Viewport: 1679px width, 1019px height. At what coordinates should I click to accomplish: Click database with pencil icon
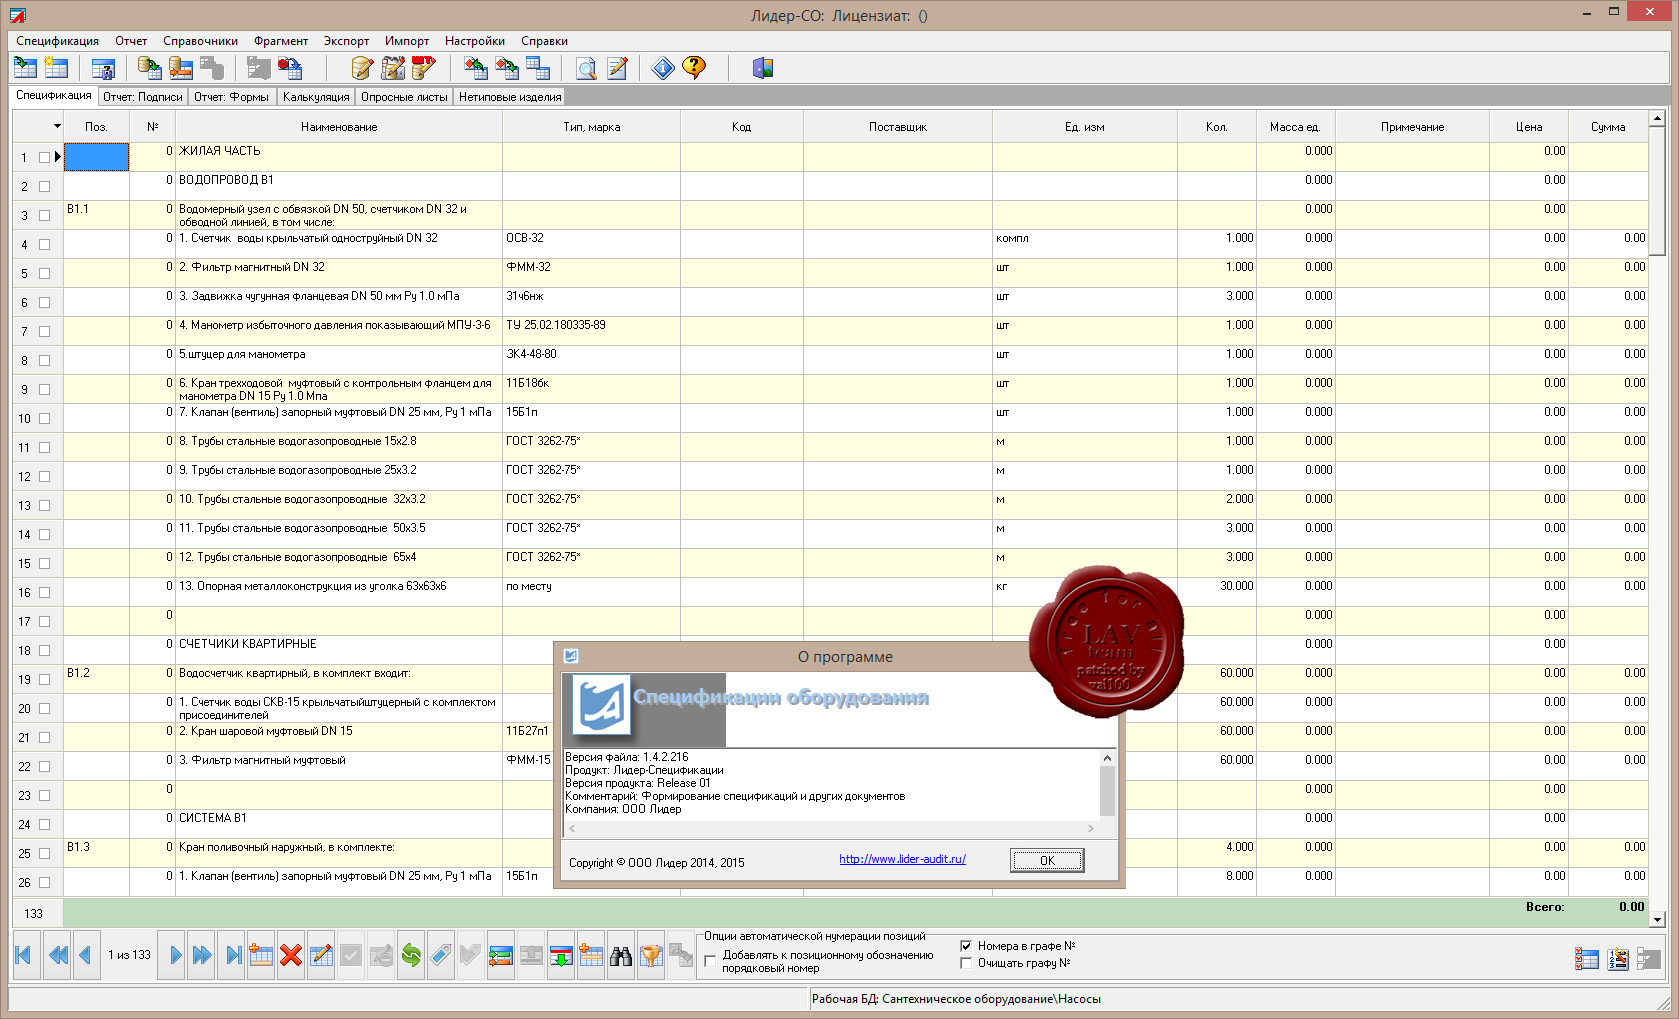[362, 68]
